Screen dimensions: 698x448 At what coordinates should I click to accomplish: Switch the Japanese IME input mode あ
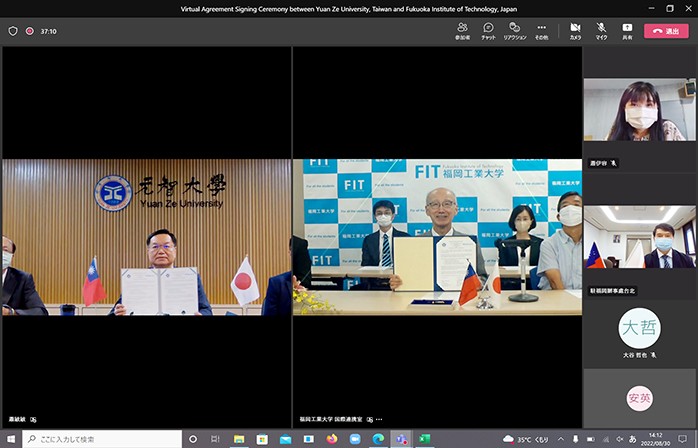633,439
